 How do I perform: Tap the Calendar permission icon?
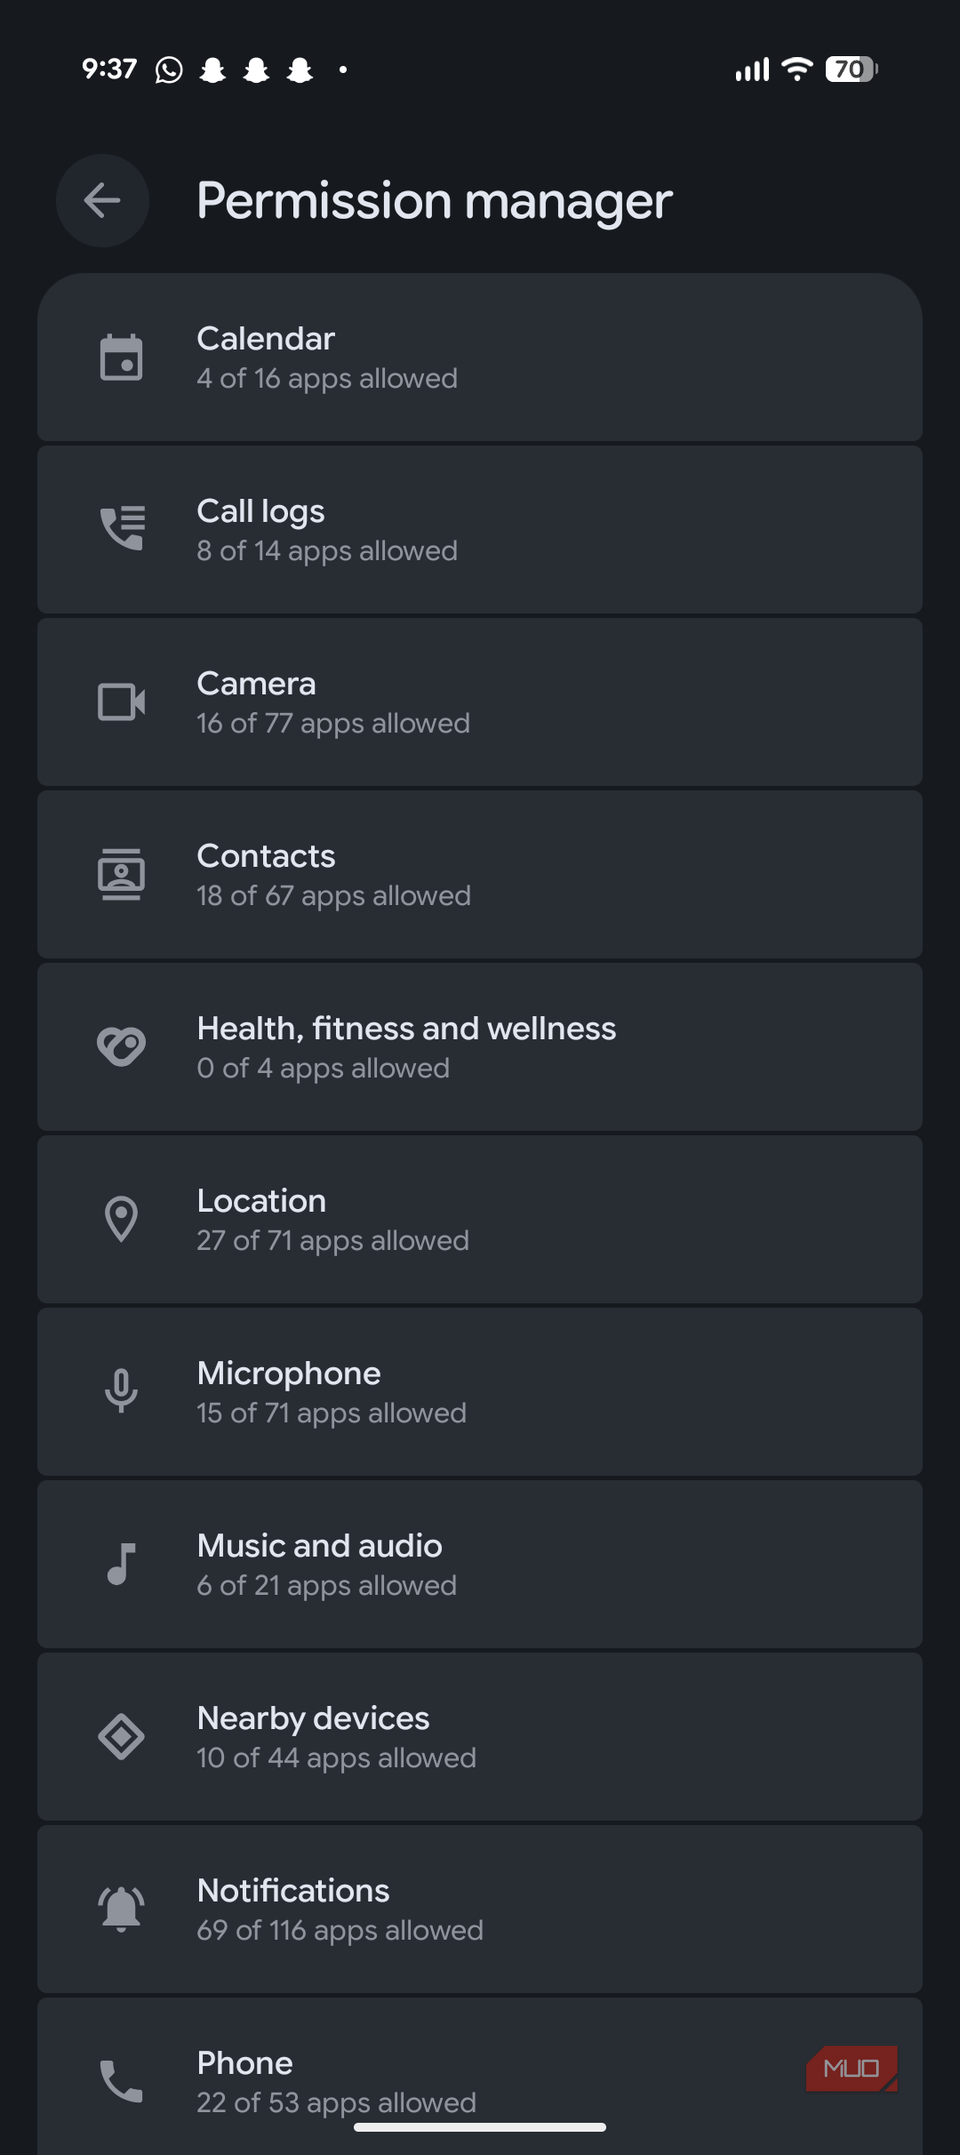pyautogui.click(x=121, y=358)
